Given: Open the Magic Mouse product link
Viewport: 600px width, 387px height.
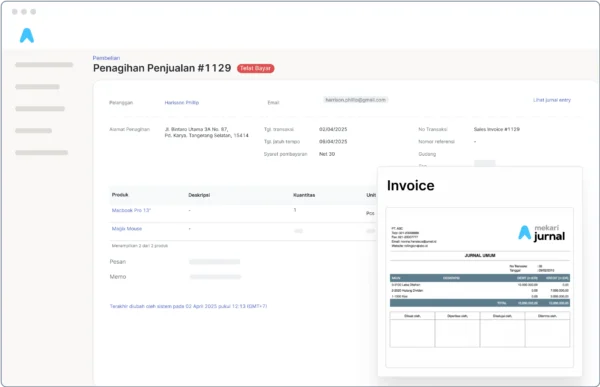Looking at the screenshot, I should pyautogui.click(x=127, y=229).
